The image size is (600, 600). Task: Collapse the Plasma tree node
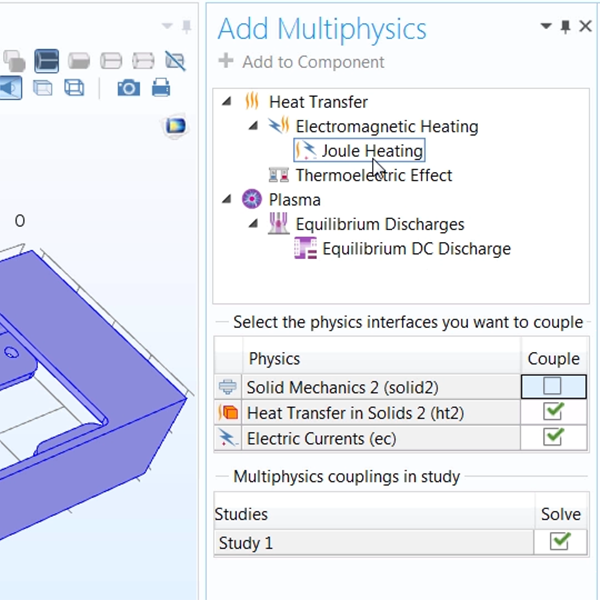tap(226, 200)
